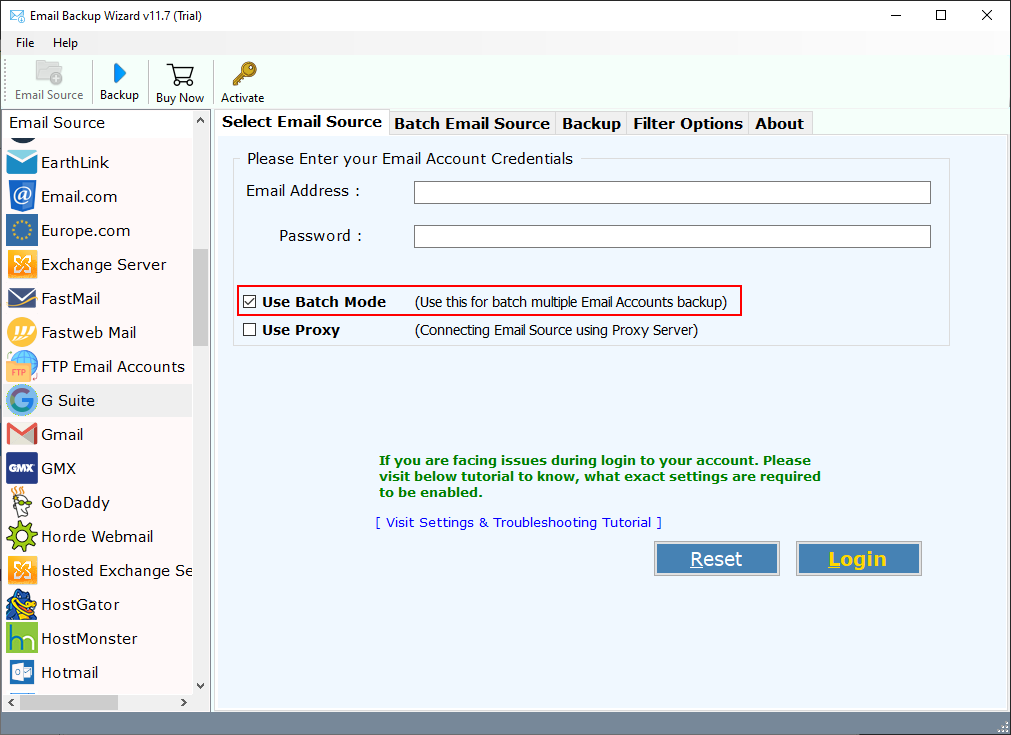Select FastMail text in source list
Screen dimensions: 1011x735
click(71, 299)
